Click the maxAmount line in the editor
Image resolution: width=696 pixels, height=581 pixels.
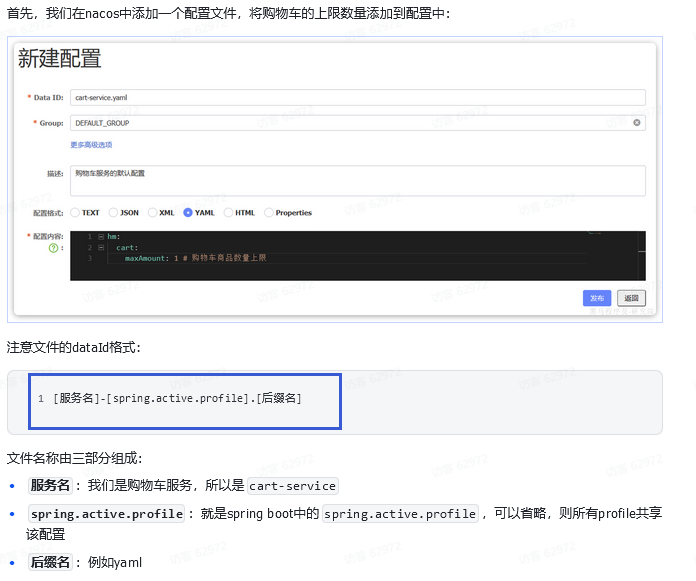(x=195, y=258)
